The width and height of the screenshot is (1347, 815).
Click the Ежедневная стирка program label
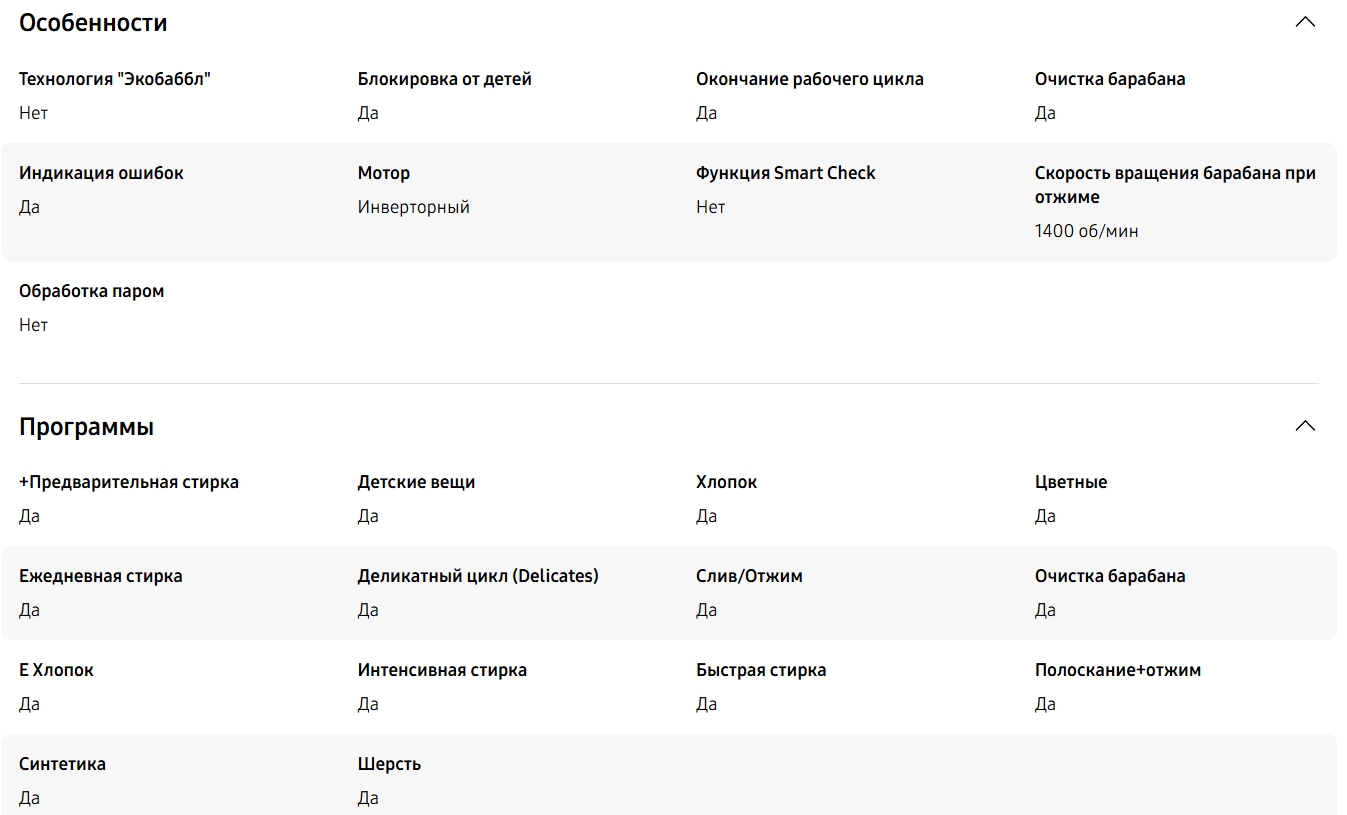coord(101,576)
